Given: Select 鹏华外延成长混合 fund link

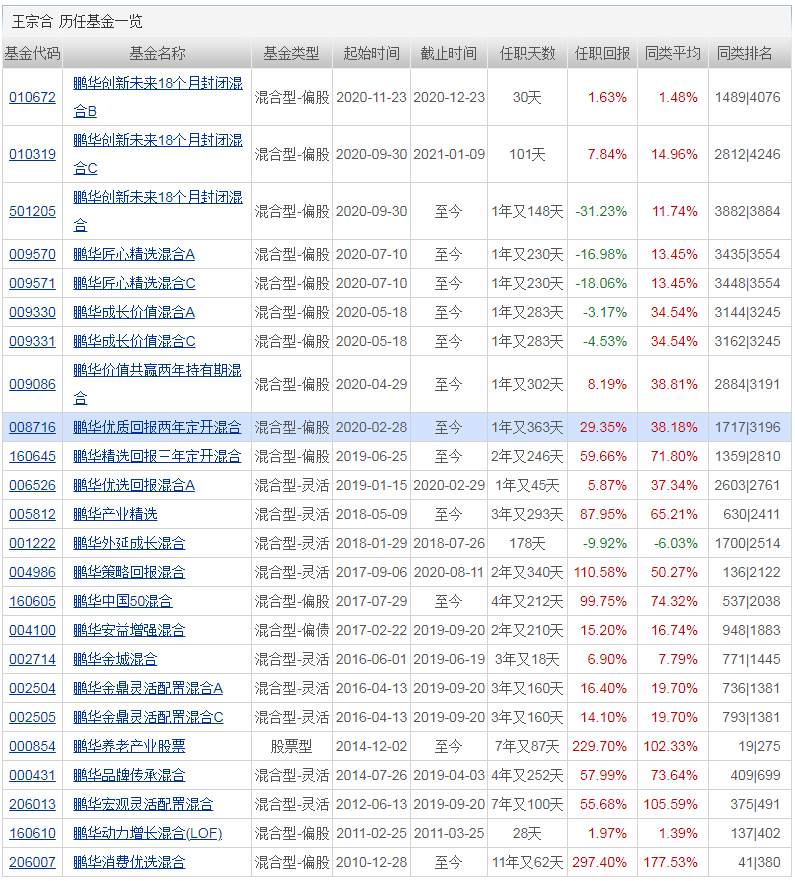Looking at the screenshot, I should (x=129, y=543).
